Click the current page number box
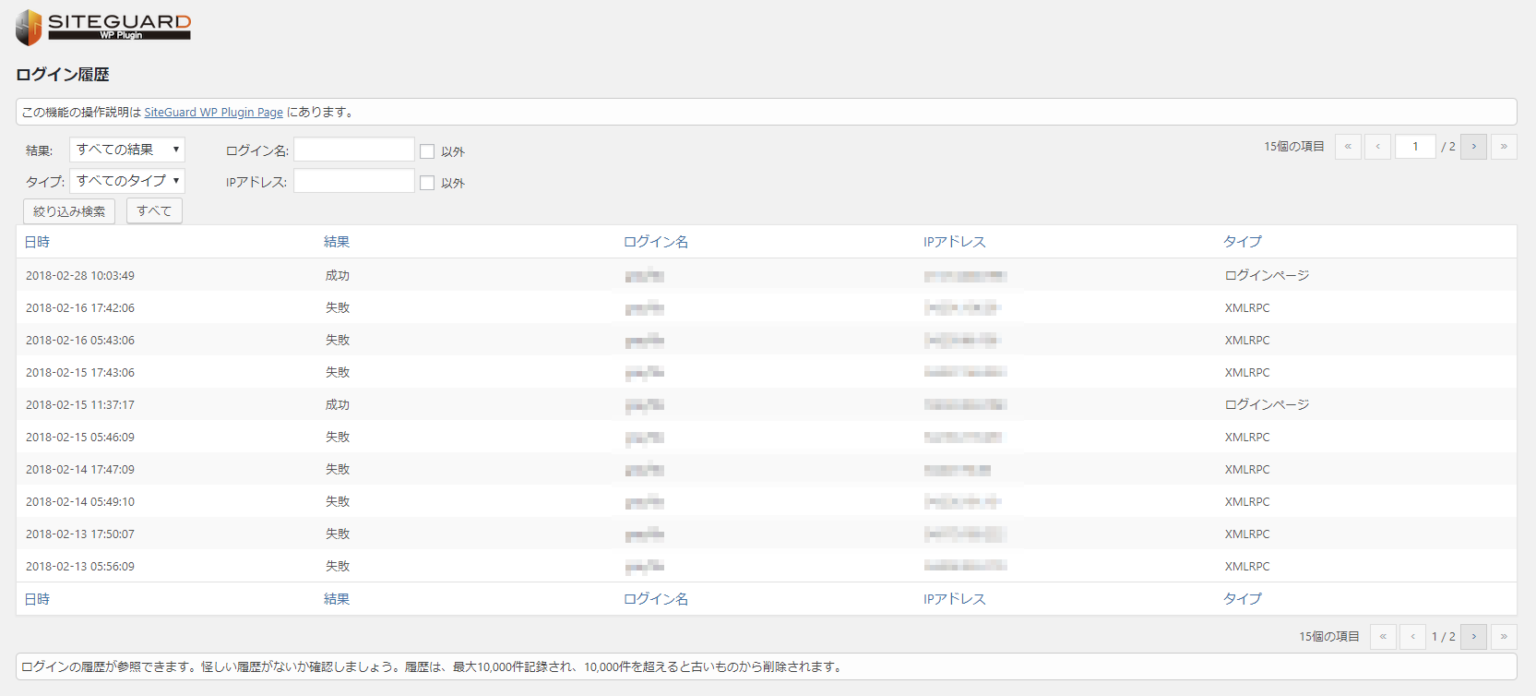The image size is (1536, 696). click(x=1415, y=147)
